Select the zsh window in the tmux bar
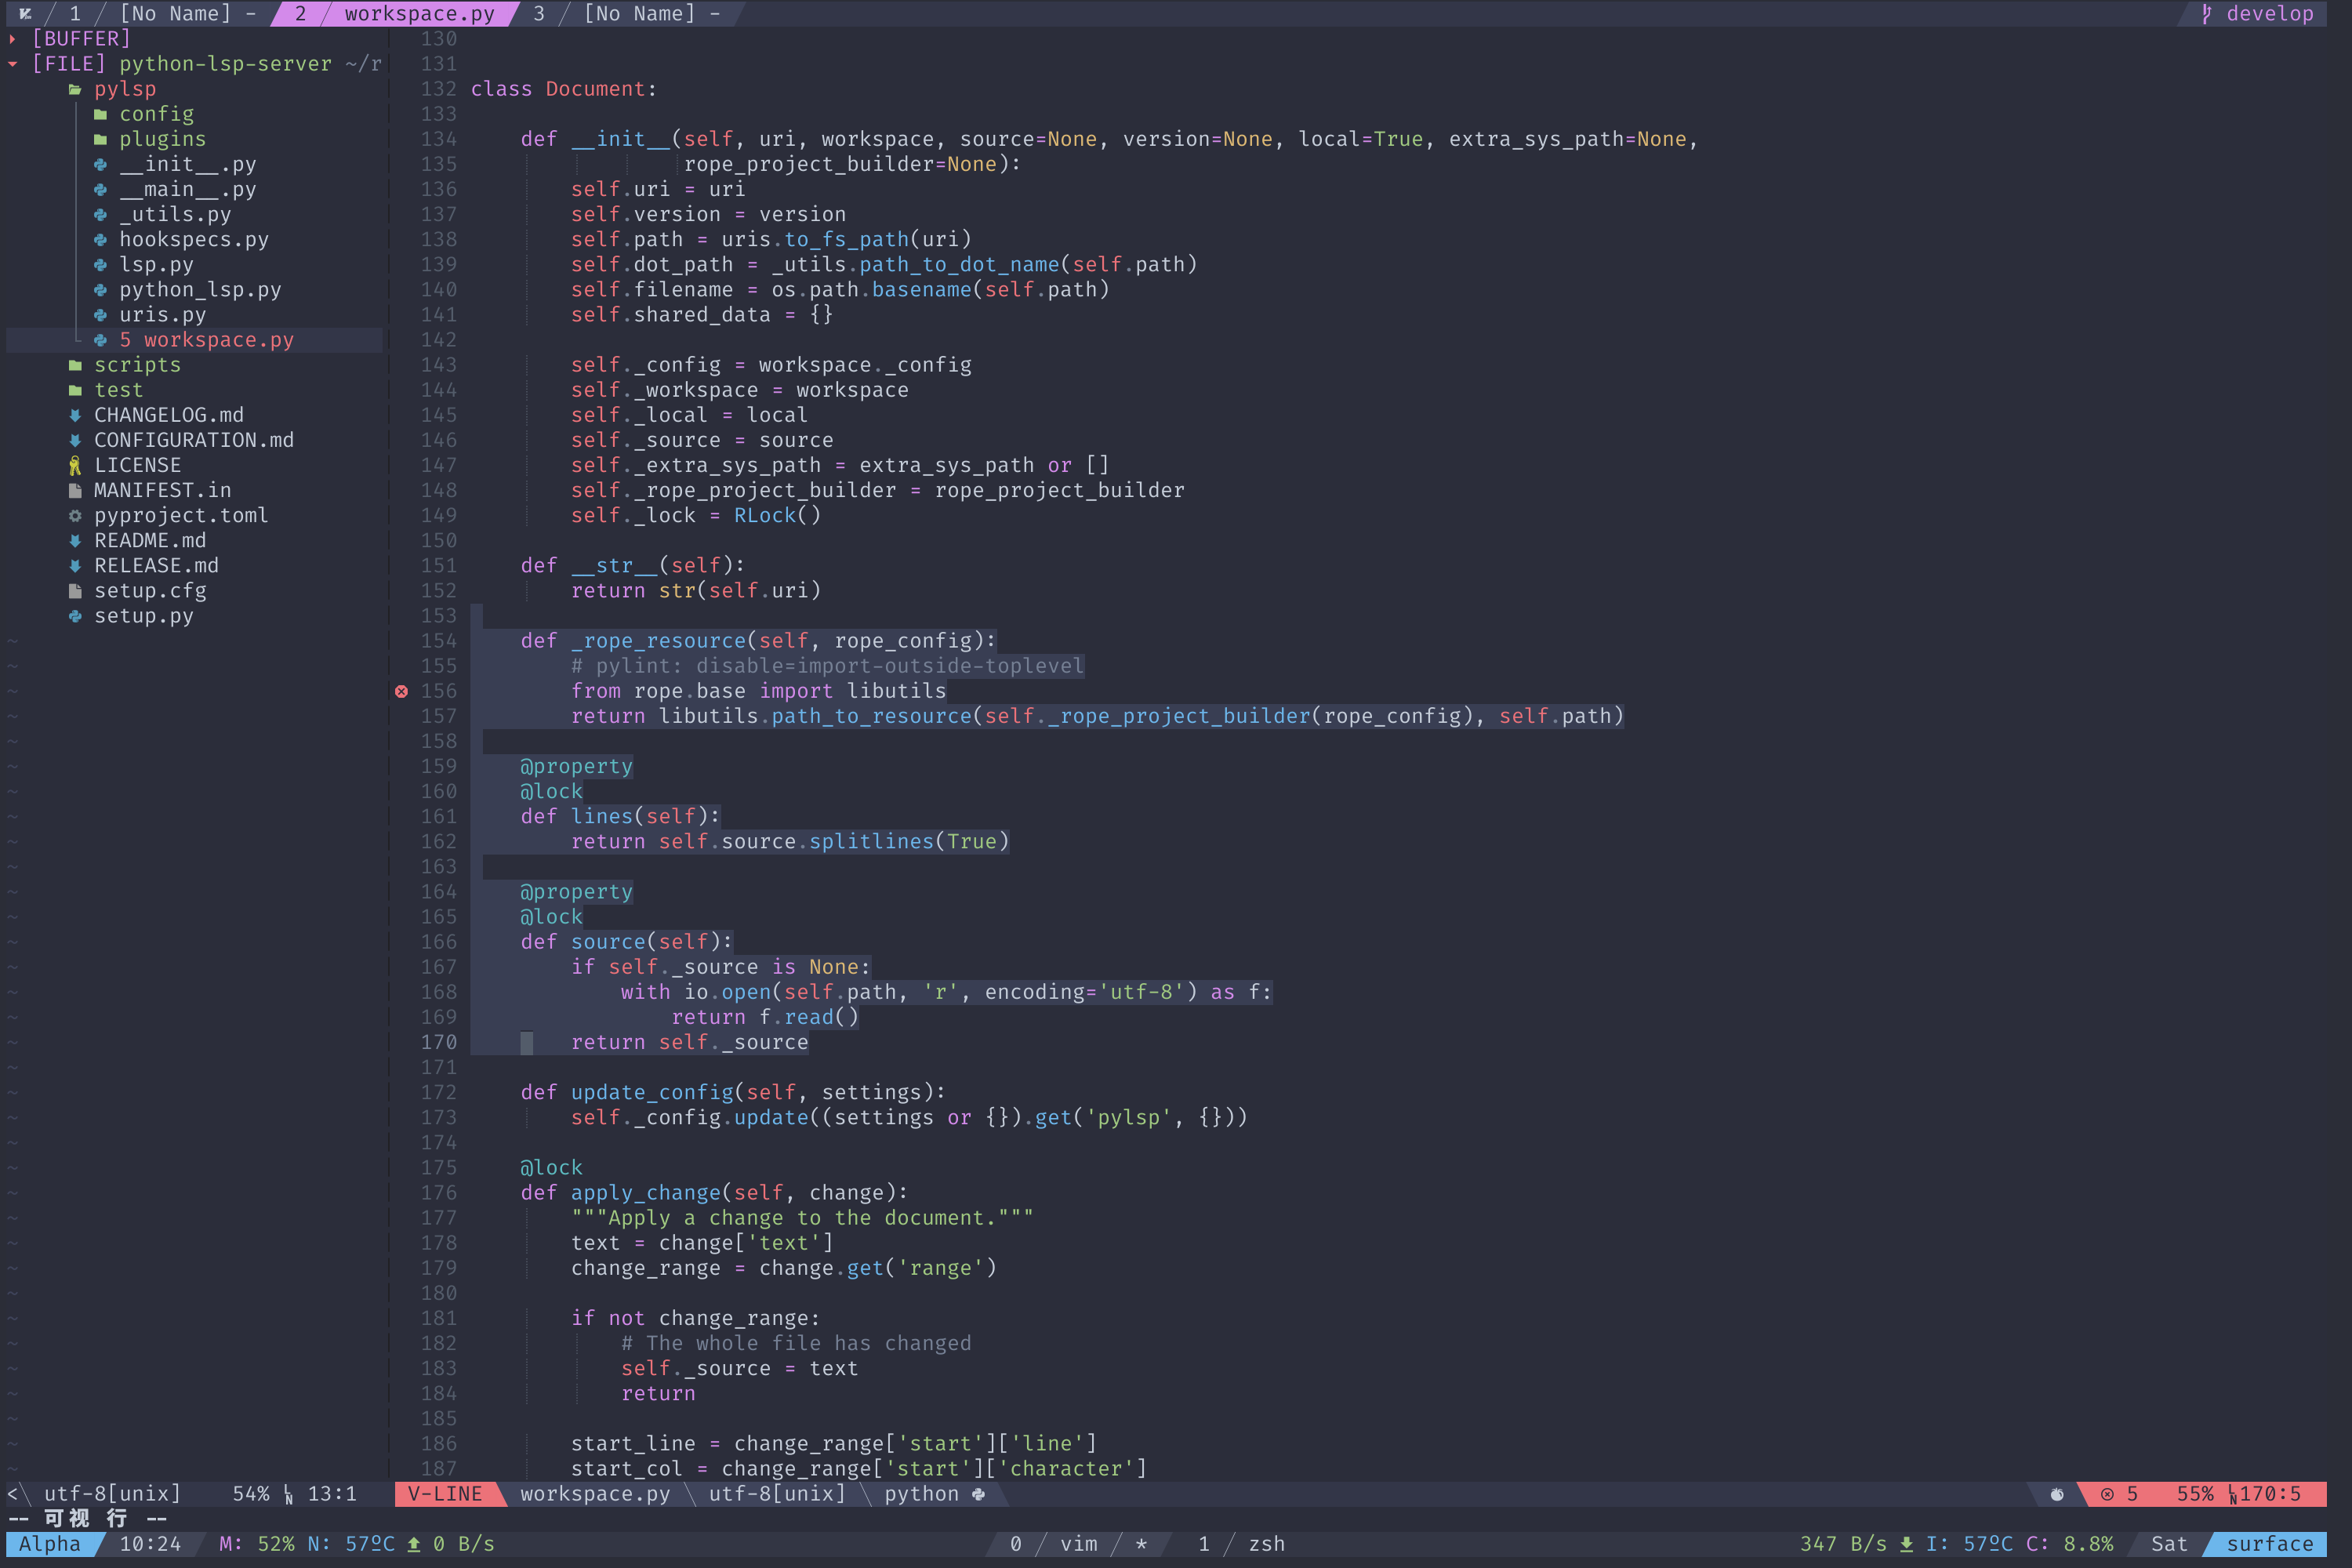Image resolution: width=2352 pixels, height=1568 pixels. pyautogui.click(x=1266, y=1544)
